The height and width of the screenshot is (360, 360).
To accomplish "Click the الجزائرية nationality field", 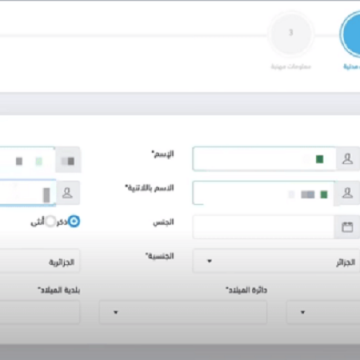I will [x=40, y=261].
